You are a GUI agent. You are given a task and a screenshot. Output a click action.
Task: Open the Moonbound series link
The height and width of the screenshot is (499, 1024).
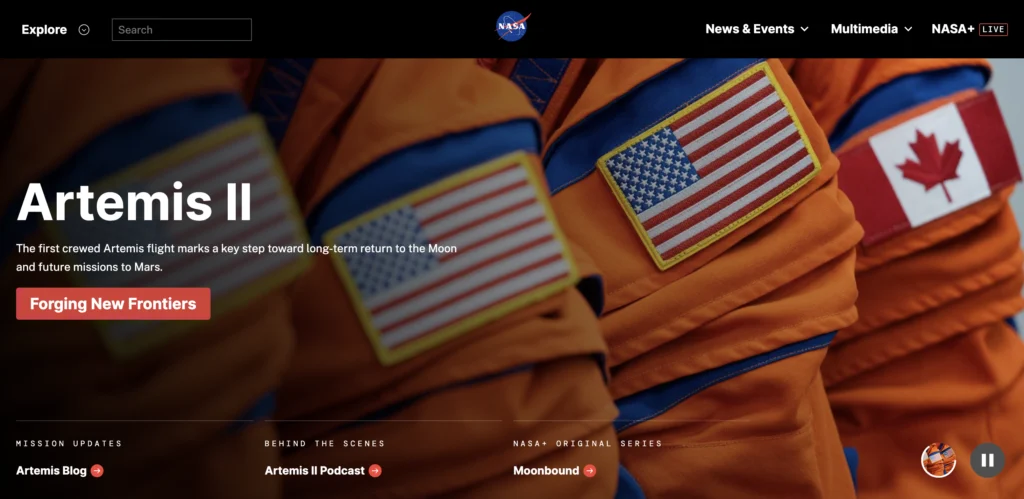coord(546,470)
